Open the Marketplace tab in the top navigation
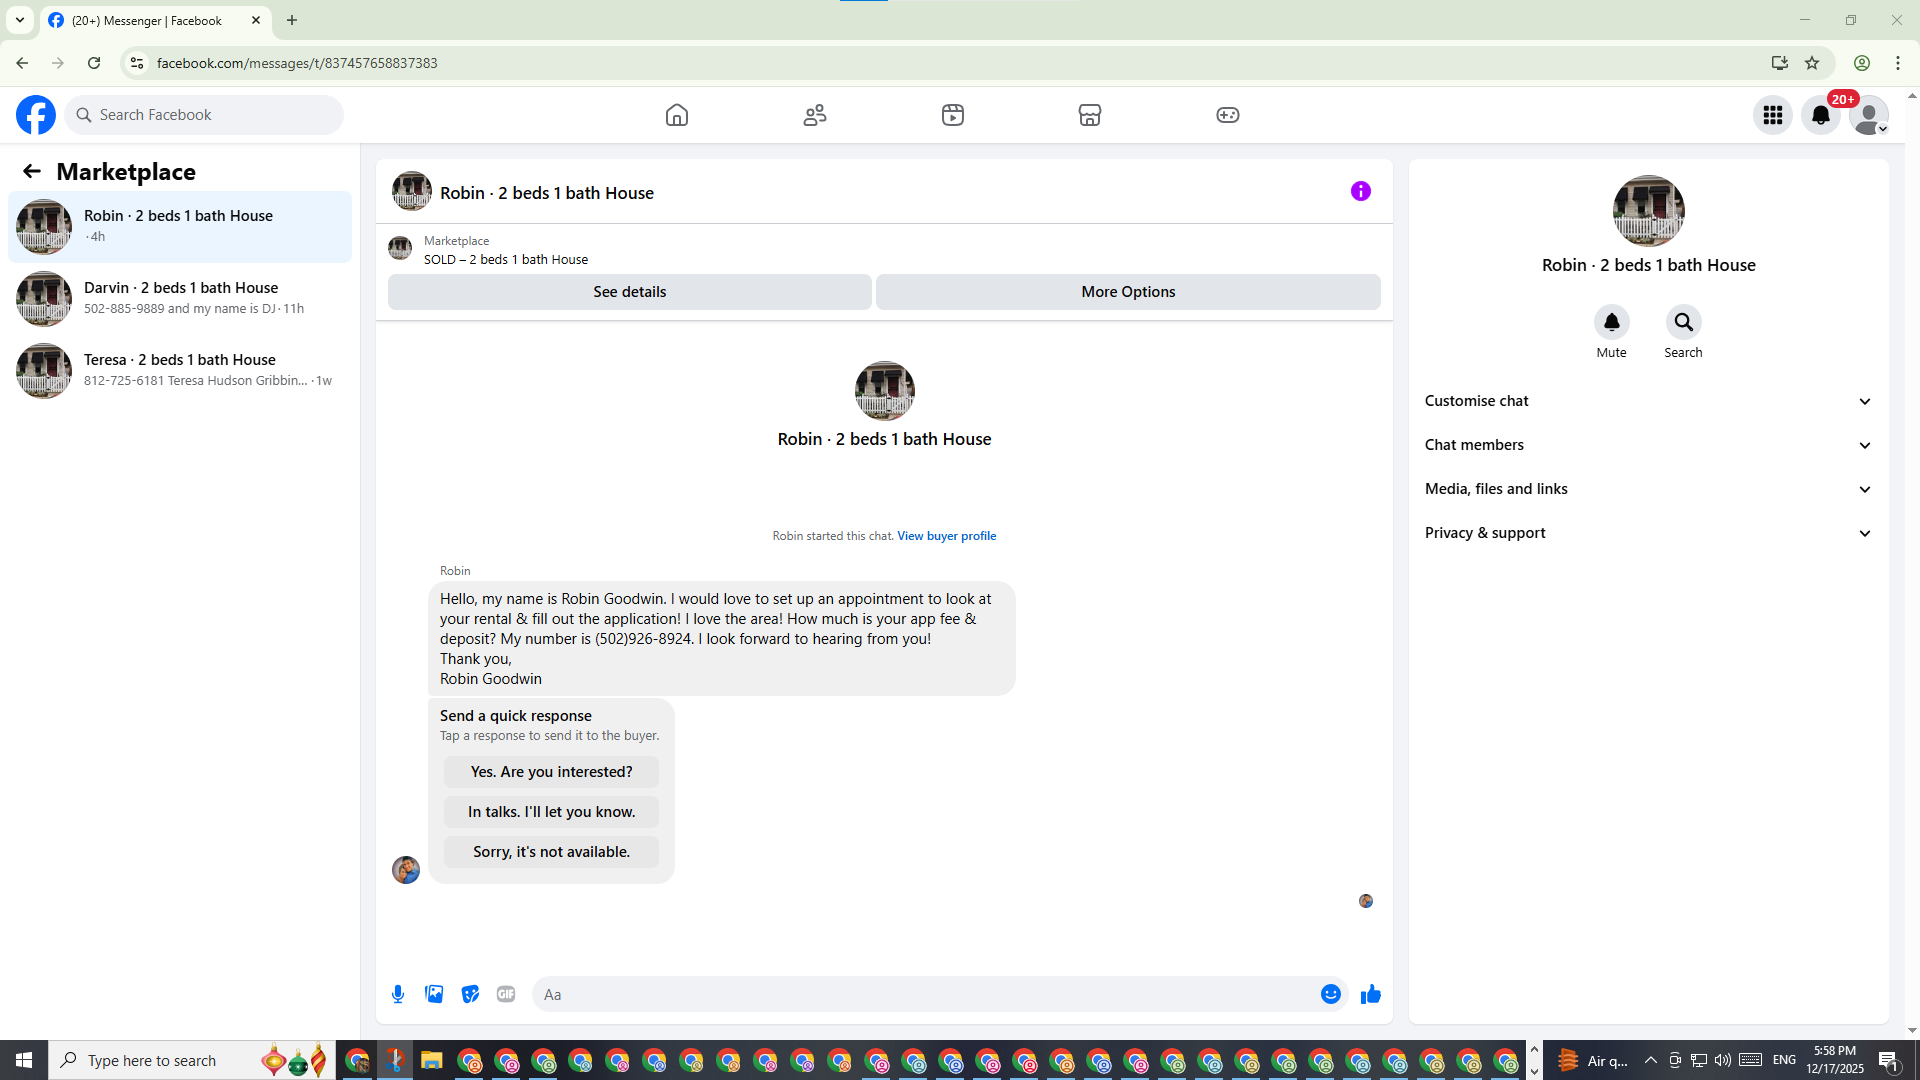 1089,115
